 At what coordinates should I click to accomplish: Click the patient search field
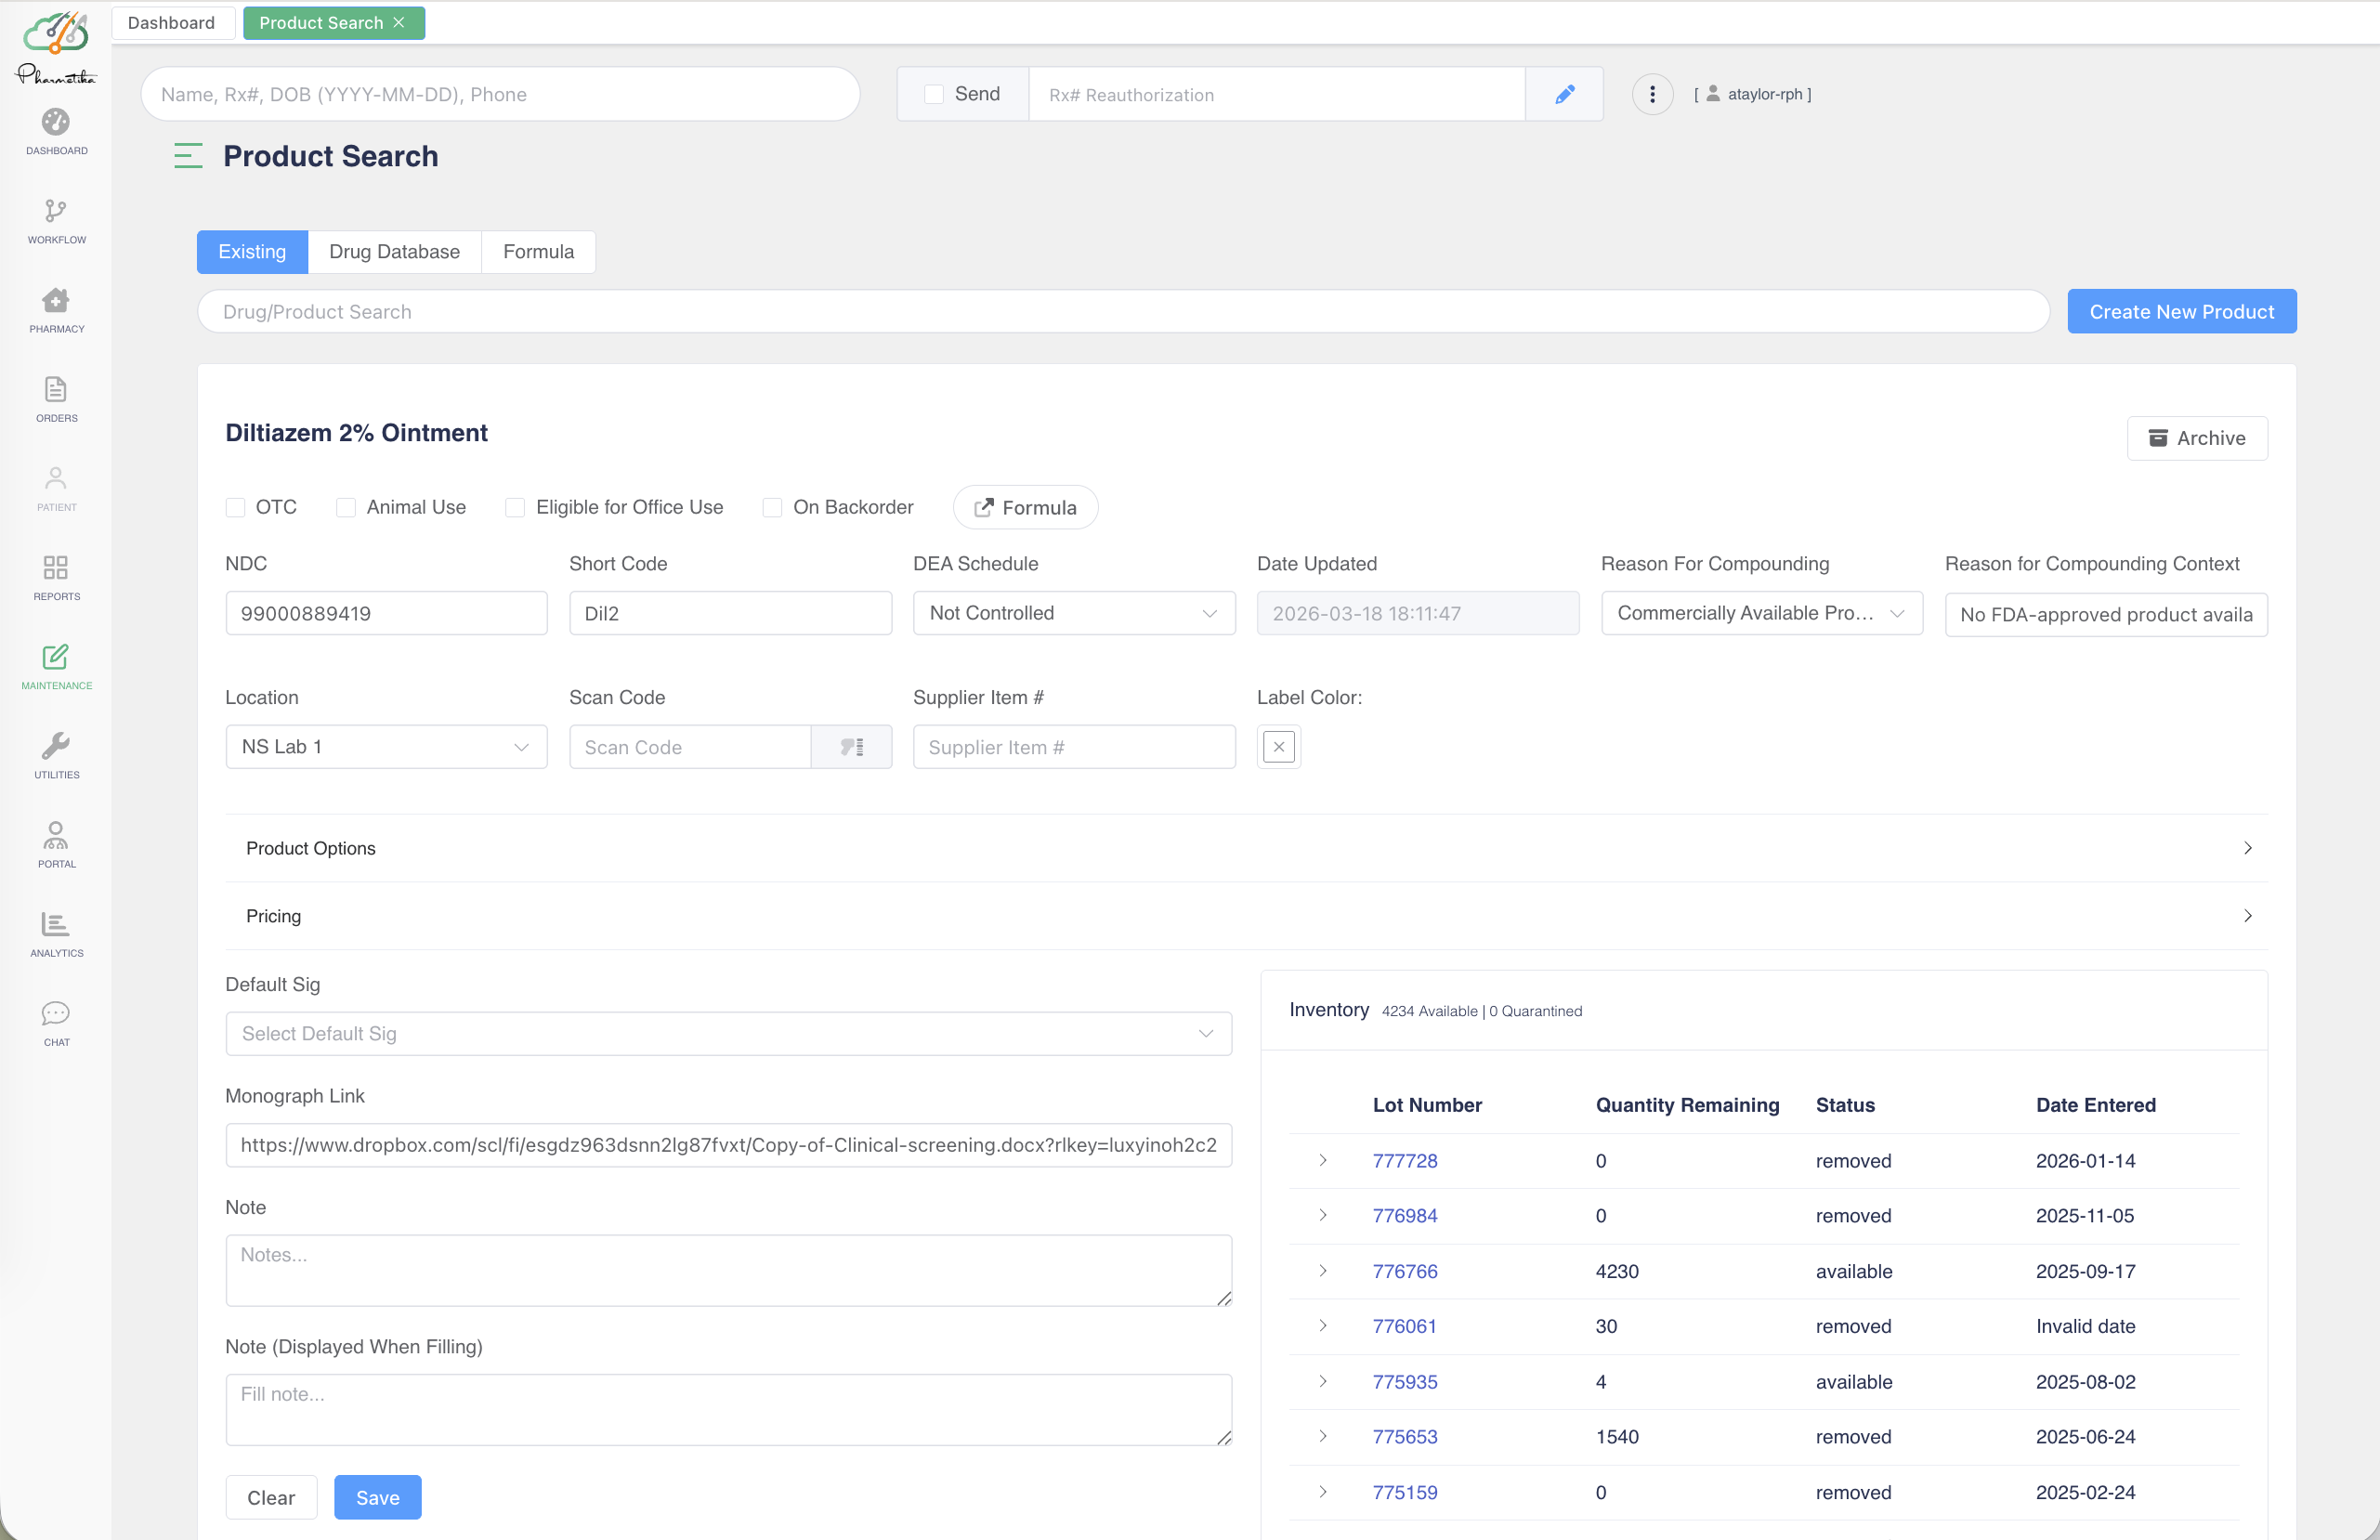pos(501,94)
